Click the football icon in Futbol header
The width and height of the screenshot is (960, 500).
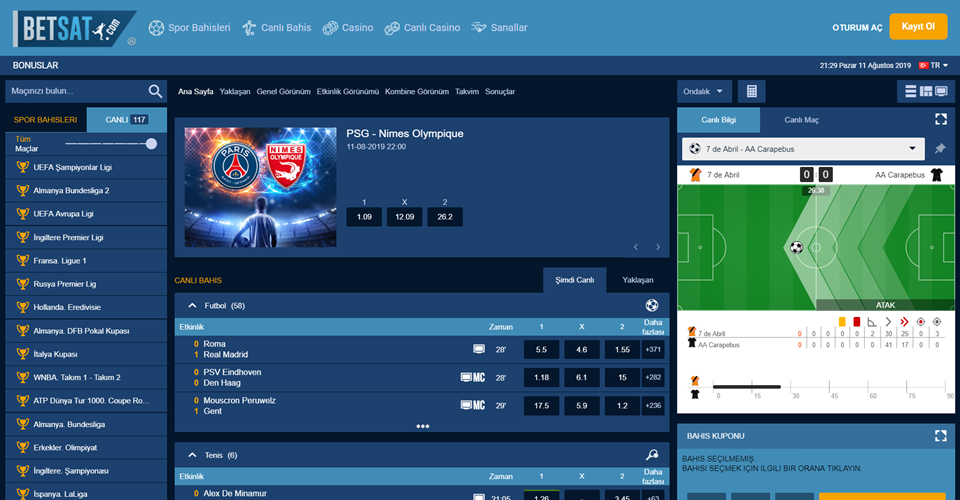[x=652, y=305]
